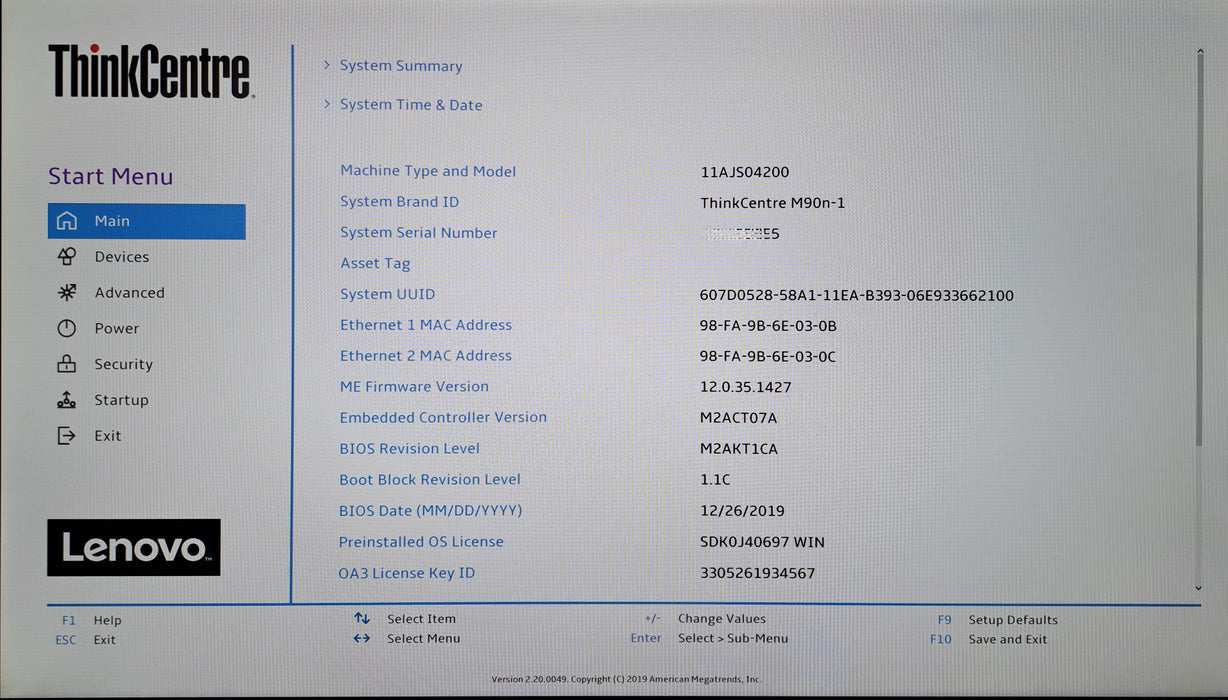Viewport: 1228px width, 700px height.
Task: Click the Devices shapes icon
Action: pyautogui.click(x=66, y=257)
